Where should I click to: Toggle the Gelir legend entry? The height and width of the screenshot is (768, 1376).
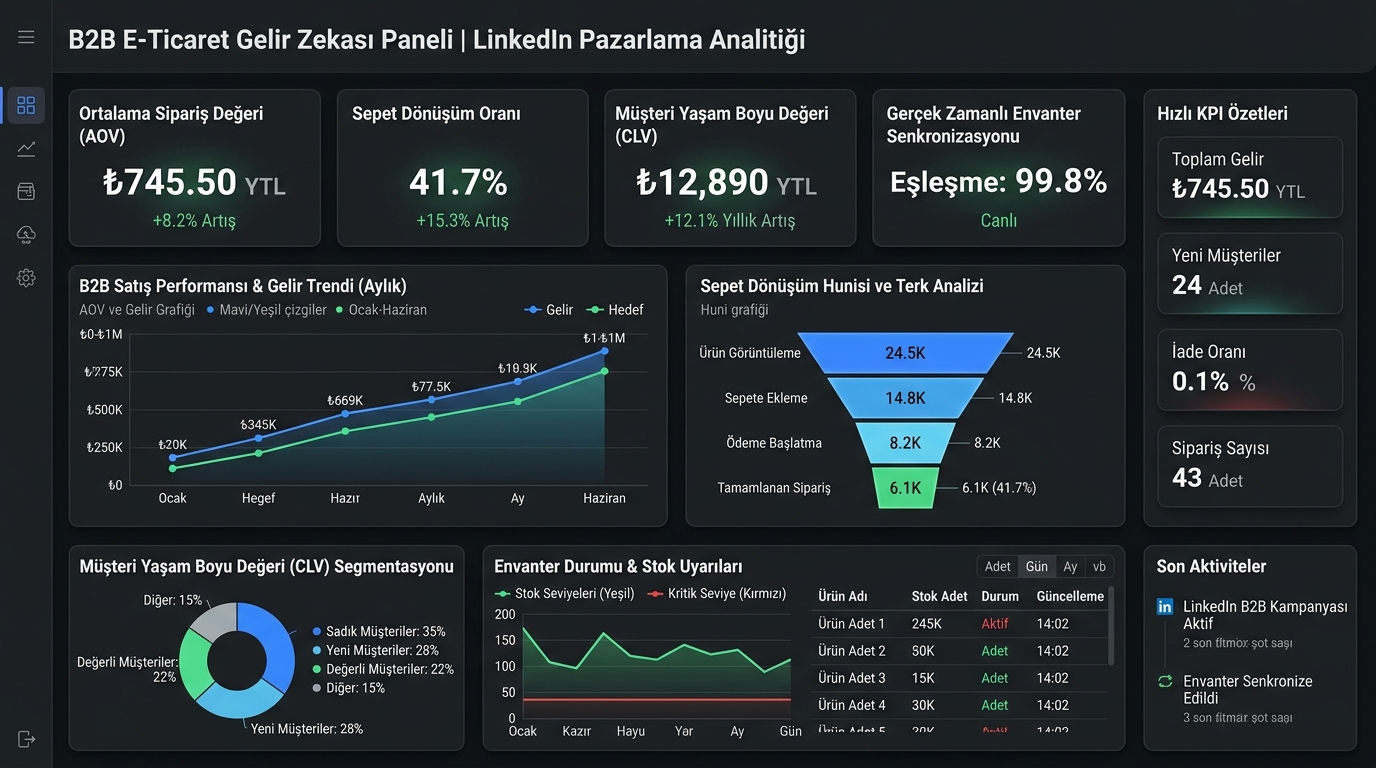pos(549,310)
